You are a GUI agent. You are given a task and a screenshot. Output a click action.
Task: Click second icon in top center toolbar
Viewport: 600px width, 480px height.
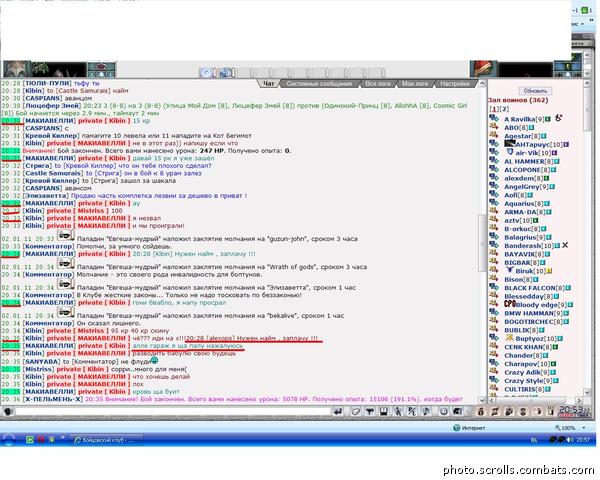pos(225,72)
